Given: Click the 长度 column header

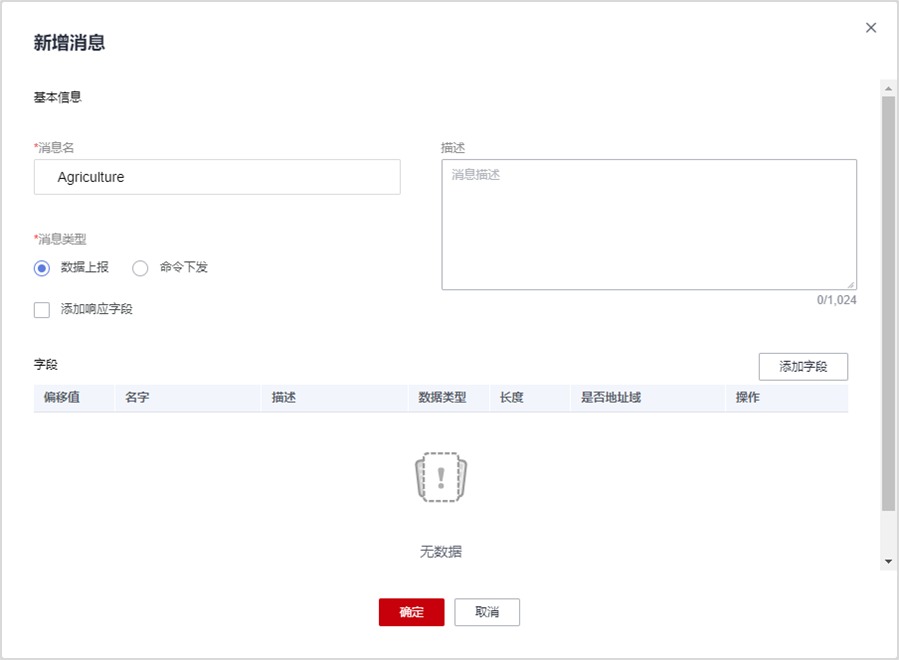Looking at the screenshot, I should click(x=512, y=398).
